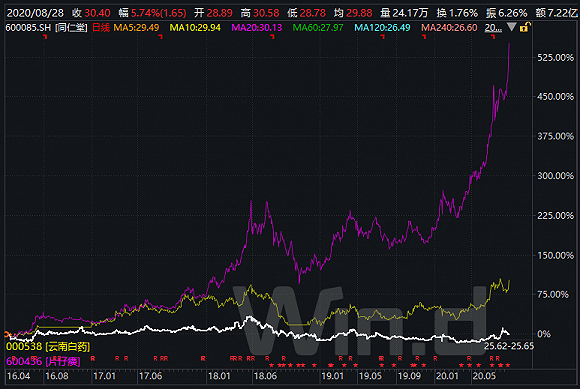This screenshot has height=389, width=580.
Task: Click the 150.00% axis label
Action: pyautogui.click(x=556, y=256)
